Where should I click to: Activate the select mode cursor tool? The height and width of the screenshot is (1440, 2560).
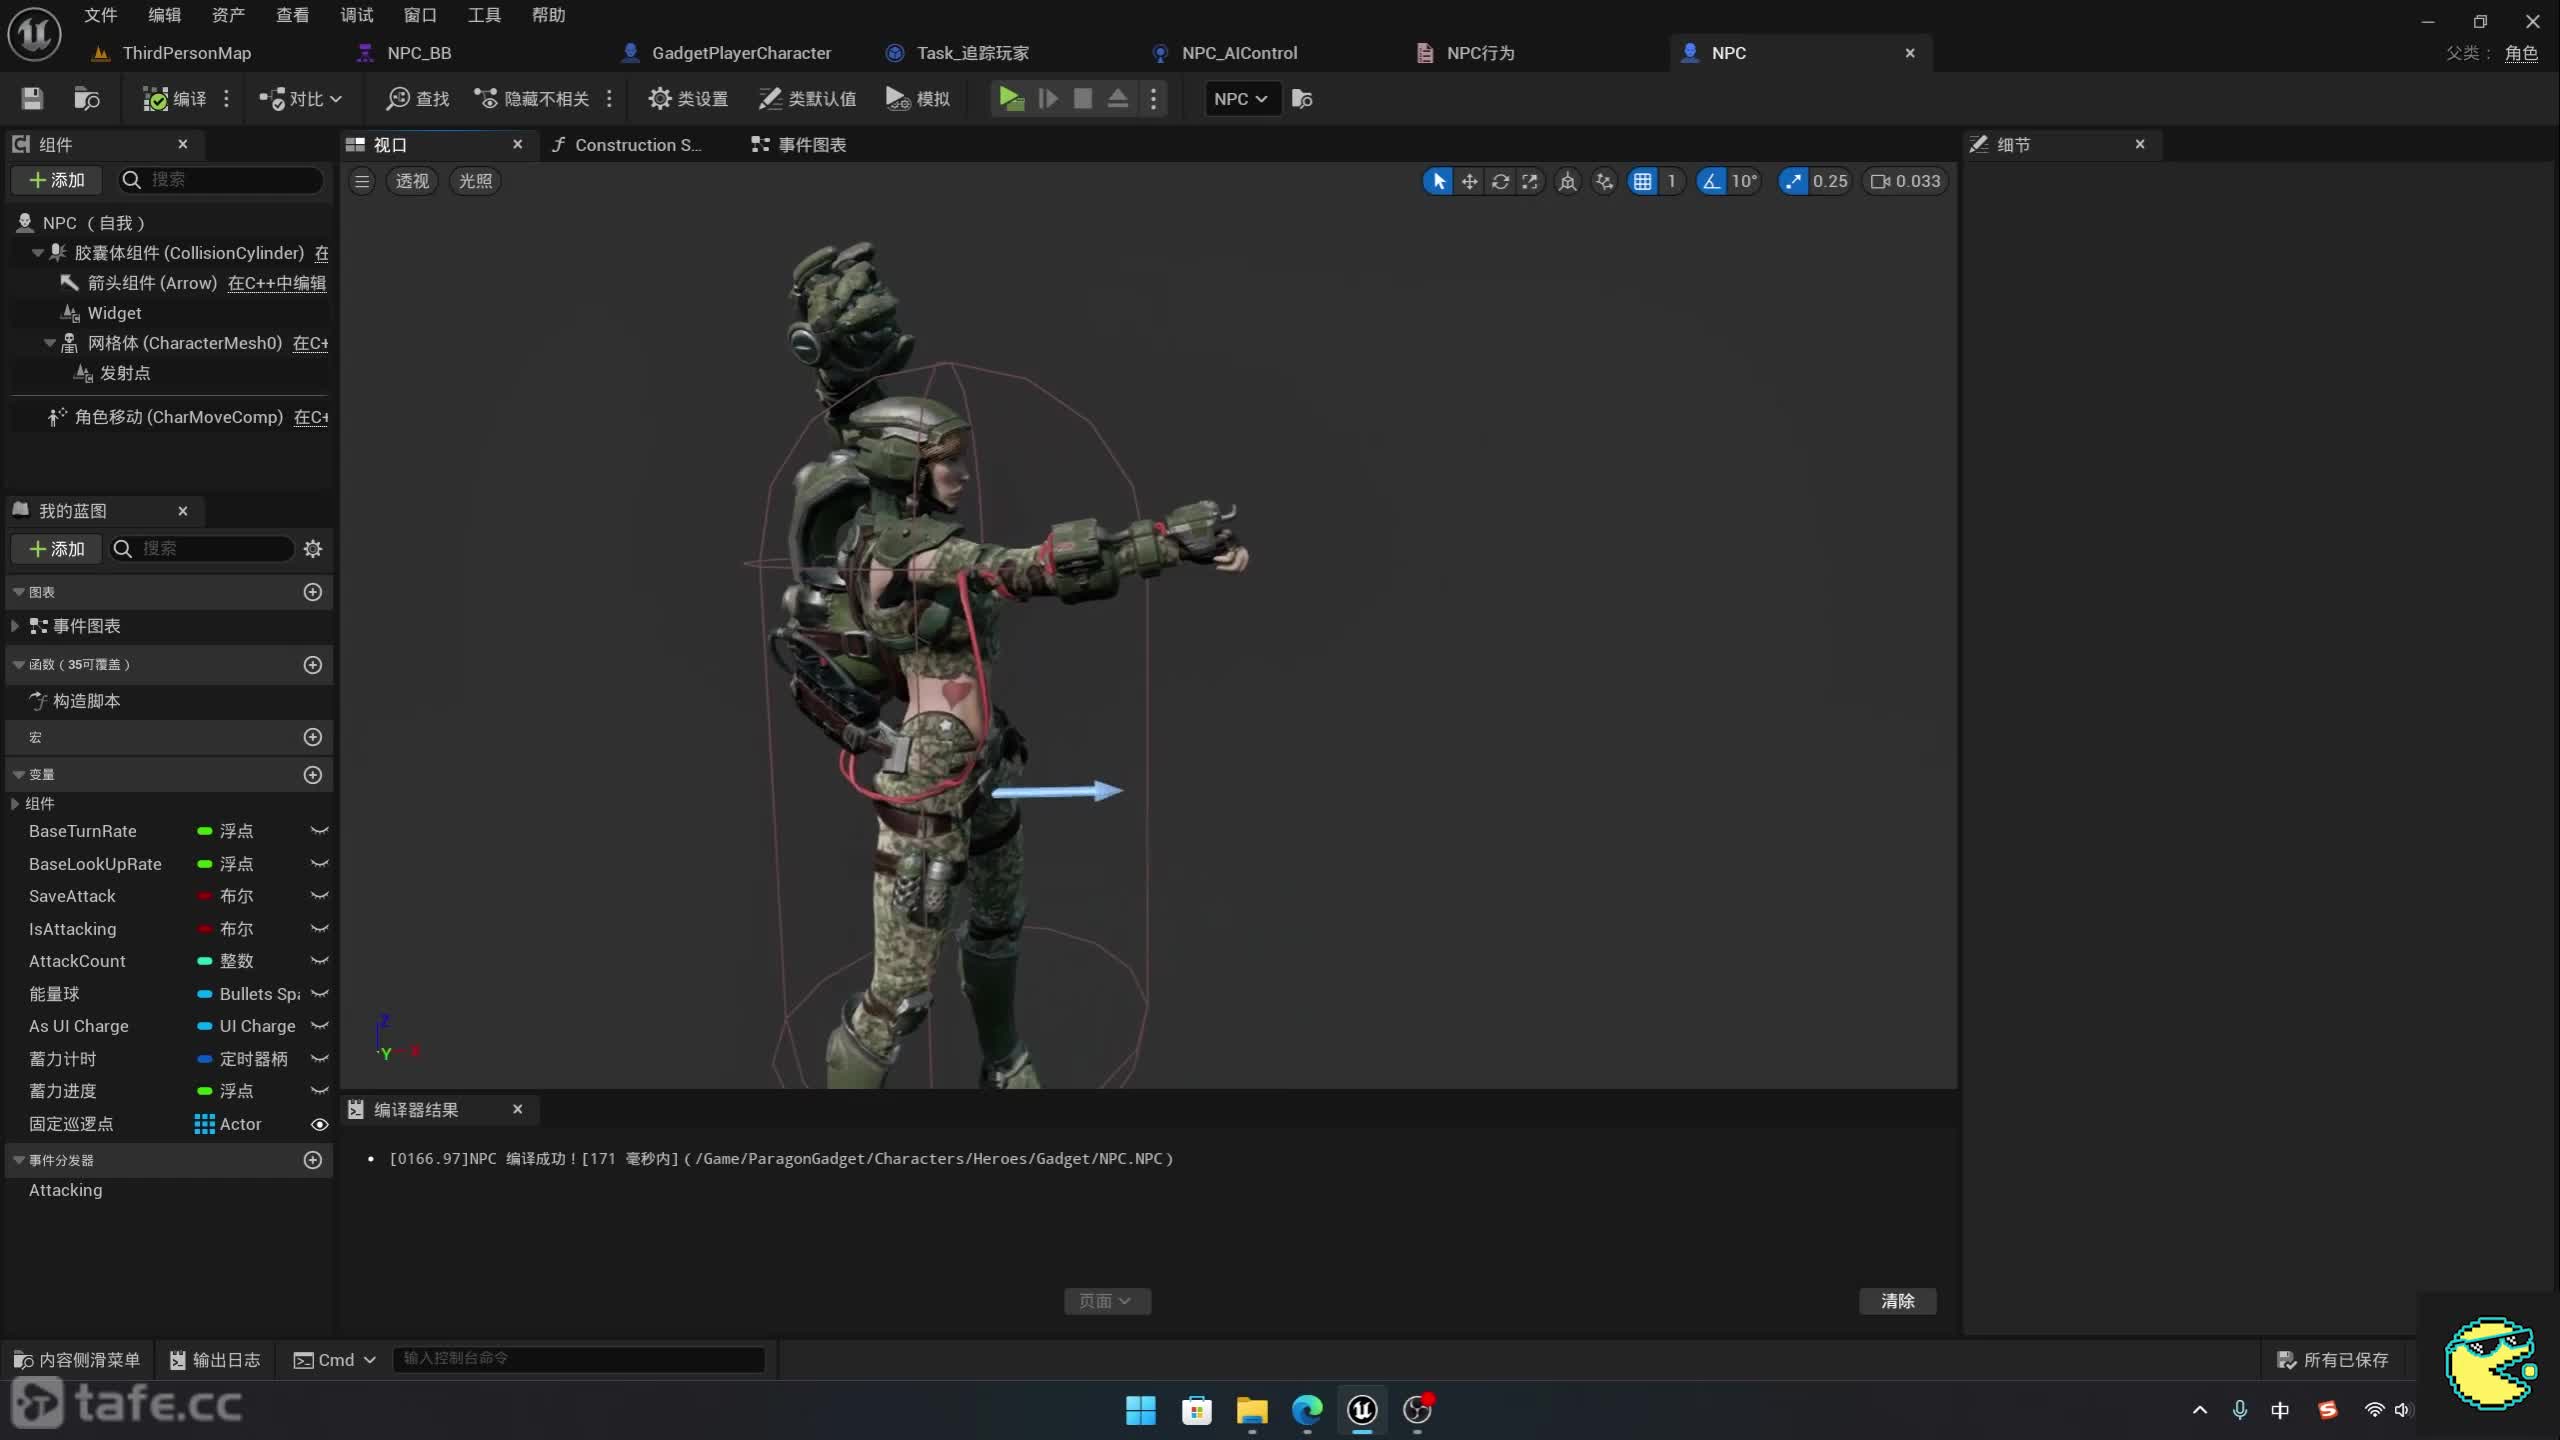1438,181
